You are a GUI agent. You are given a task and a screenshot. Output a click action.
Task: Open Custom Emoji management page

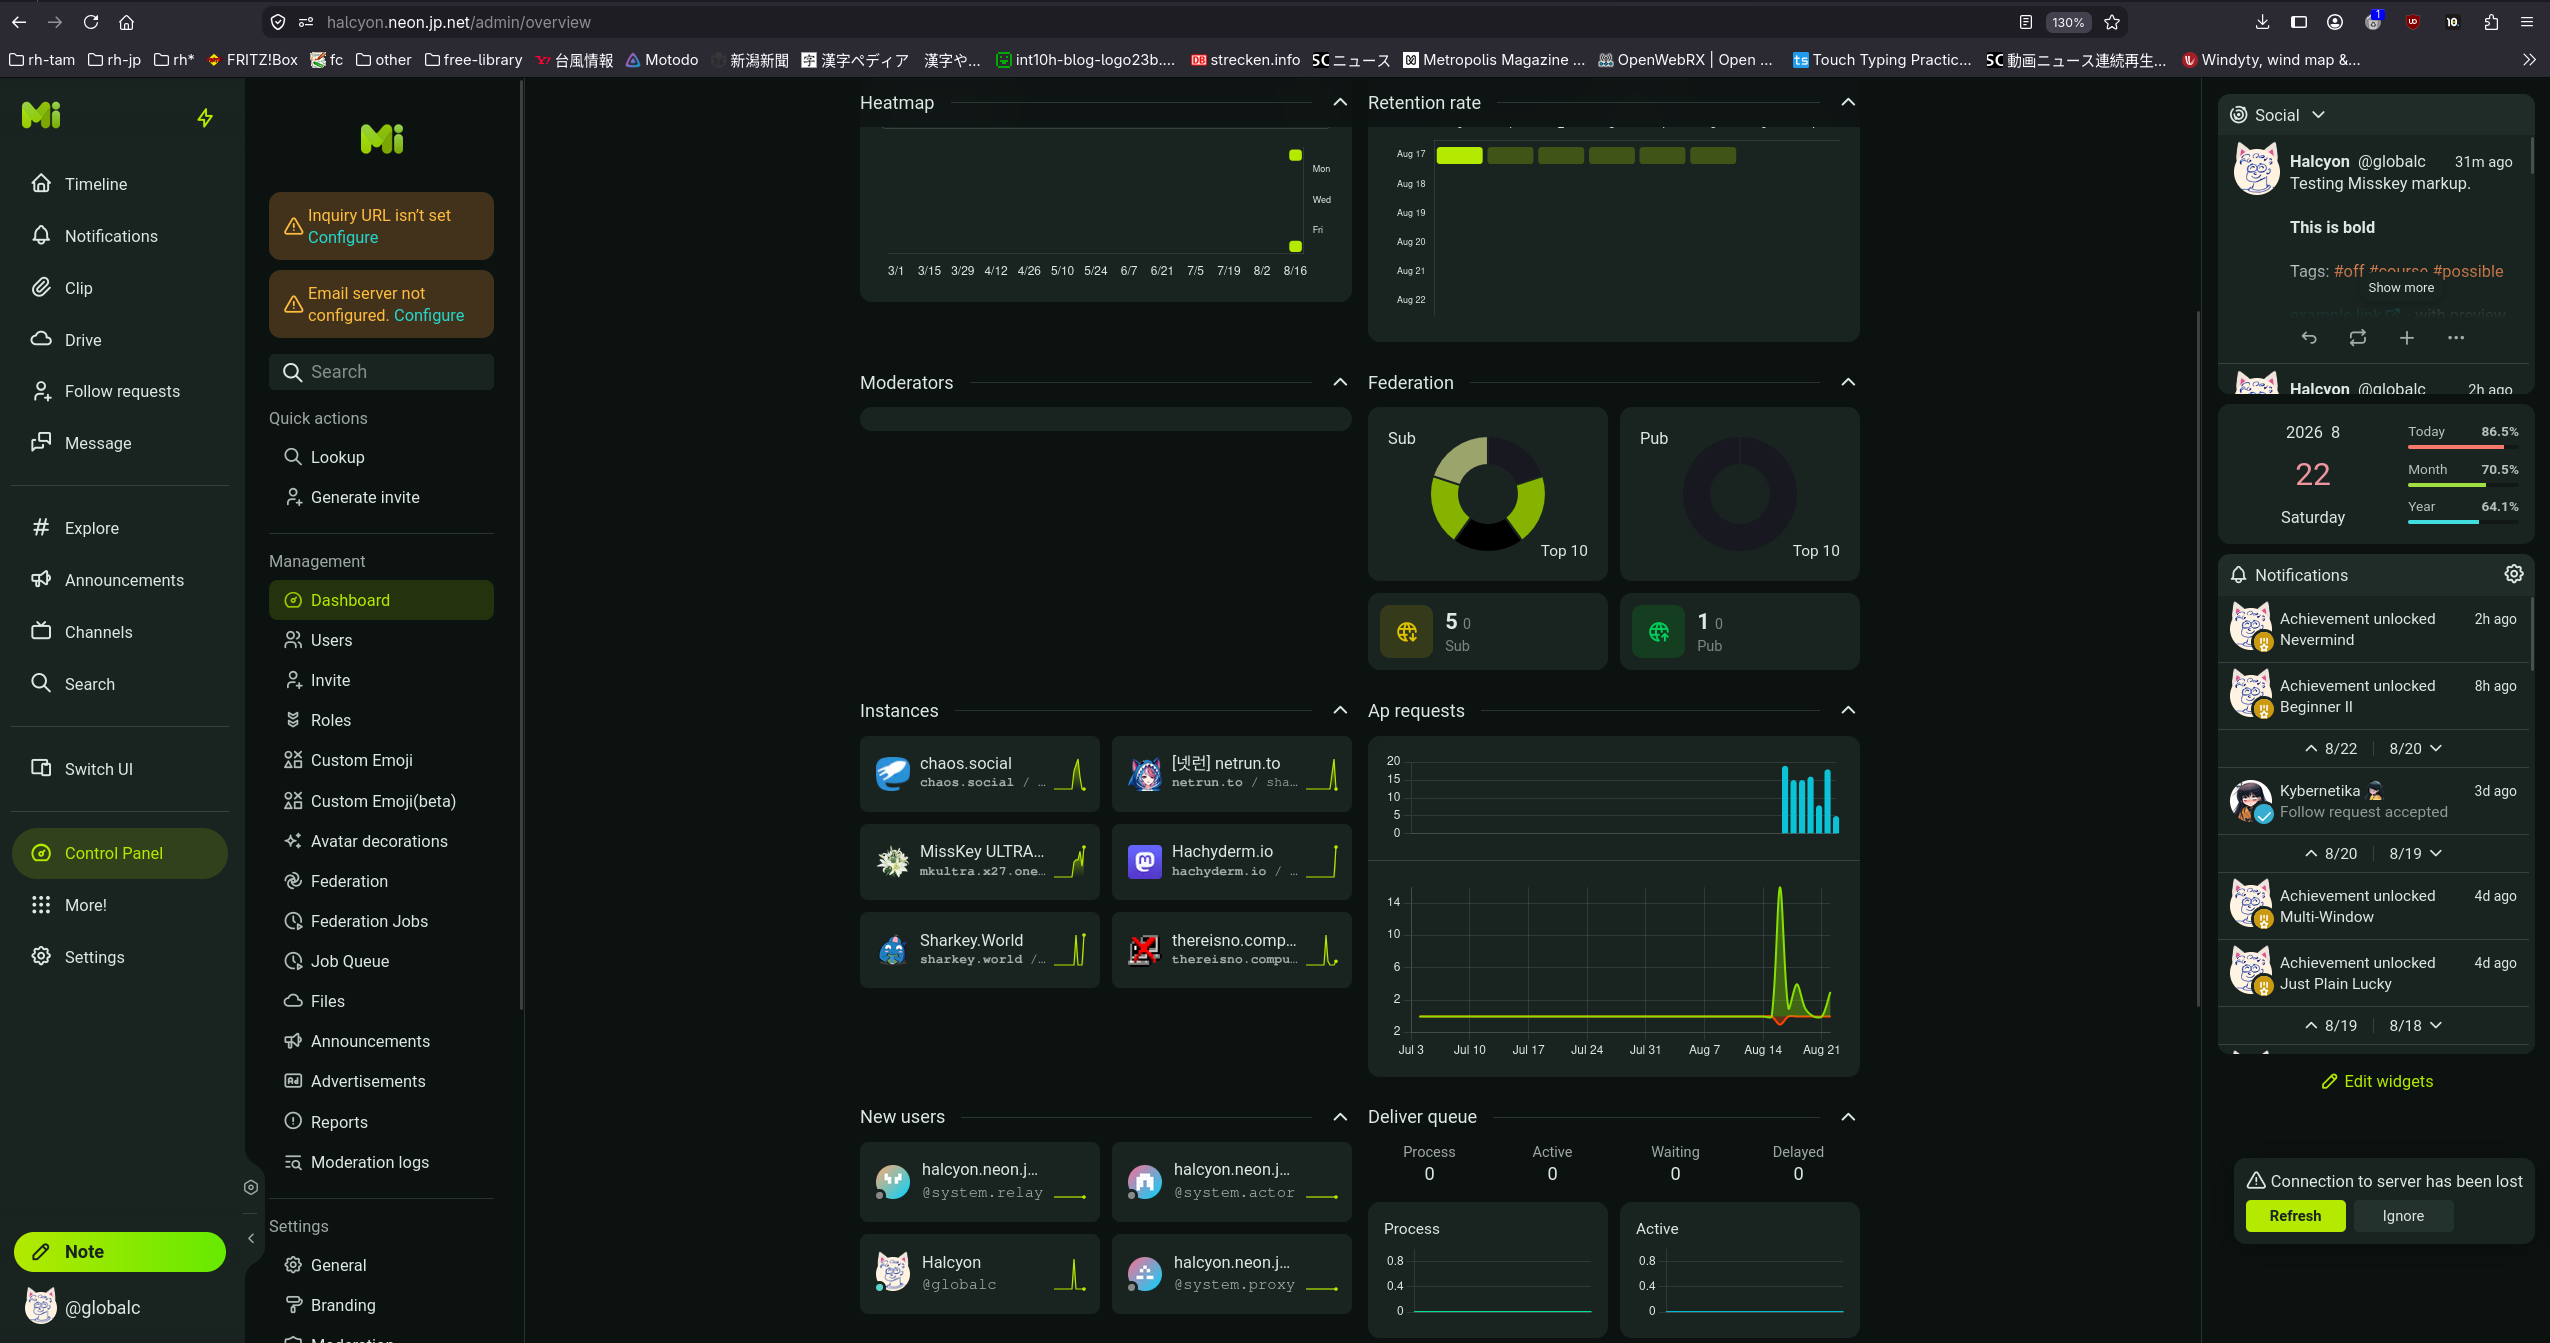tap(381, 760)
